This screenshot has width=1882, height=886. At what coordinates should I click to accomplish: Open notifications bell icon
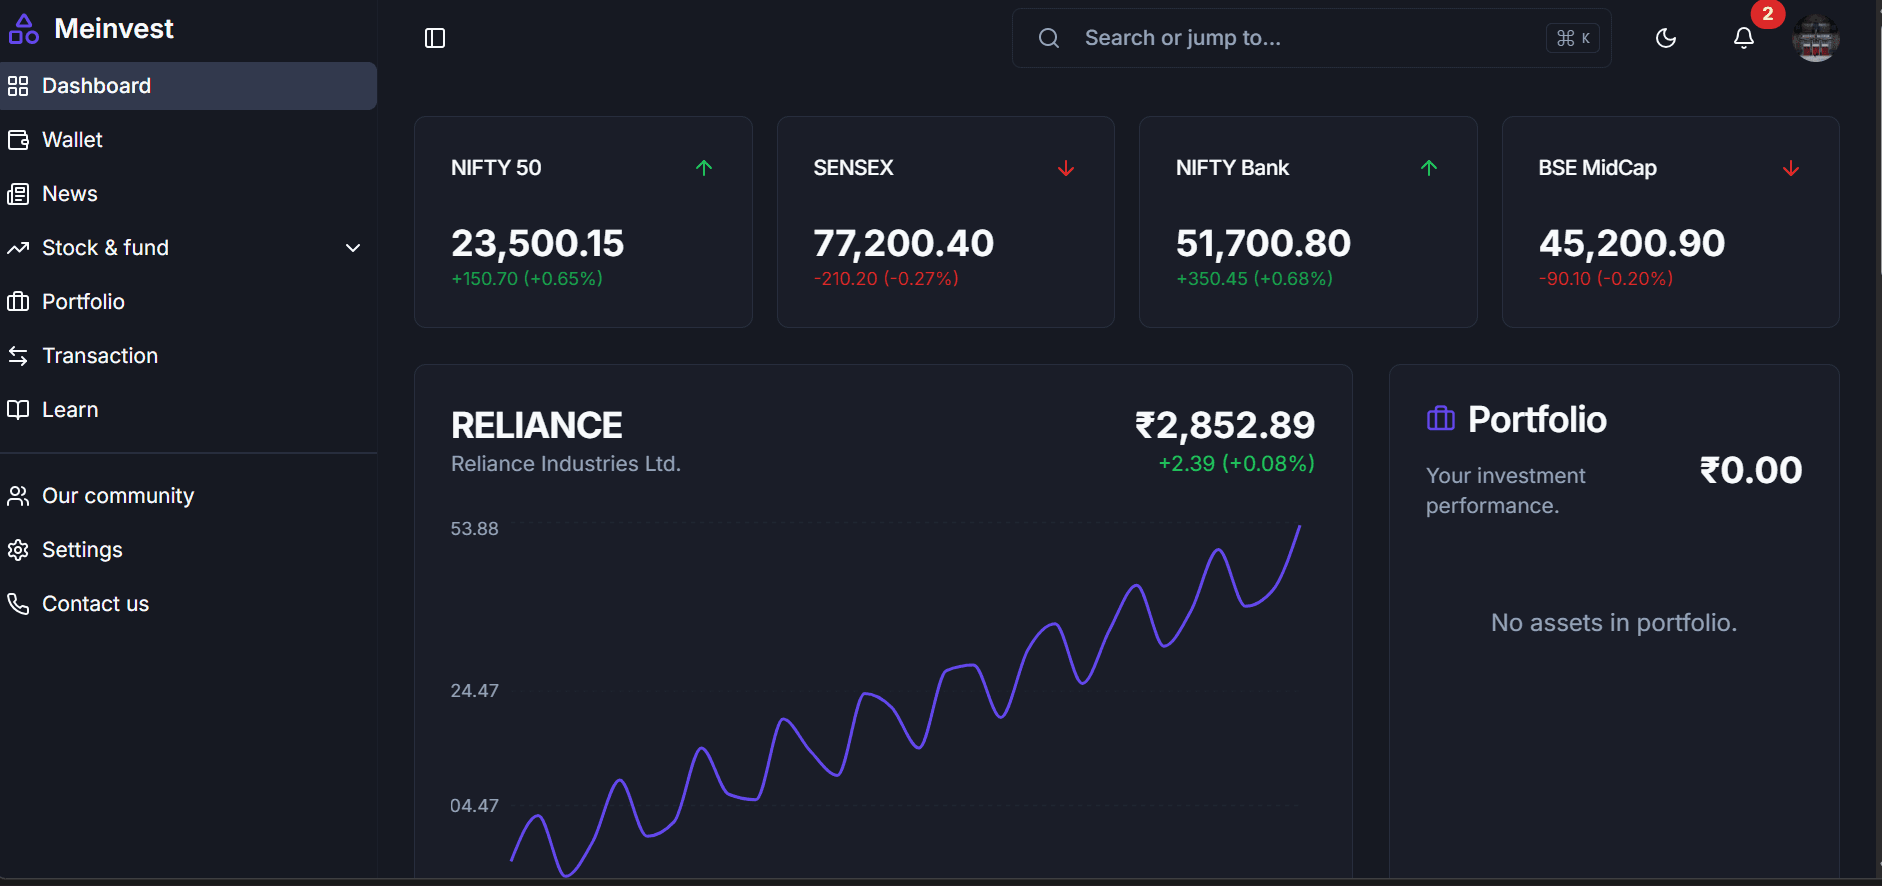coord(1743,38)
